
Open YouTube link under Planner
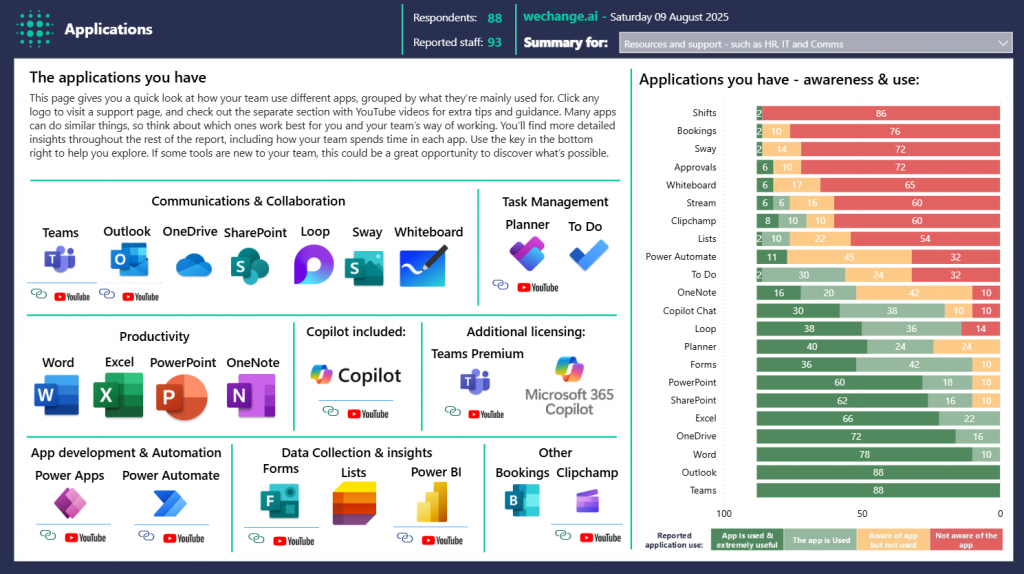click(x=538, y=287)
